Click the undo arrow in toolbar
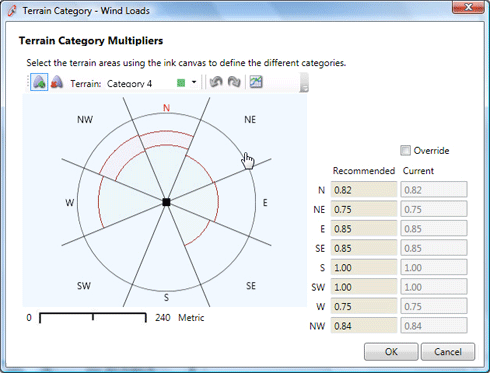Image resolution: width=490 pixels, height=373 pixels. 216,82
